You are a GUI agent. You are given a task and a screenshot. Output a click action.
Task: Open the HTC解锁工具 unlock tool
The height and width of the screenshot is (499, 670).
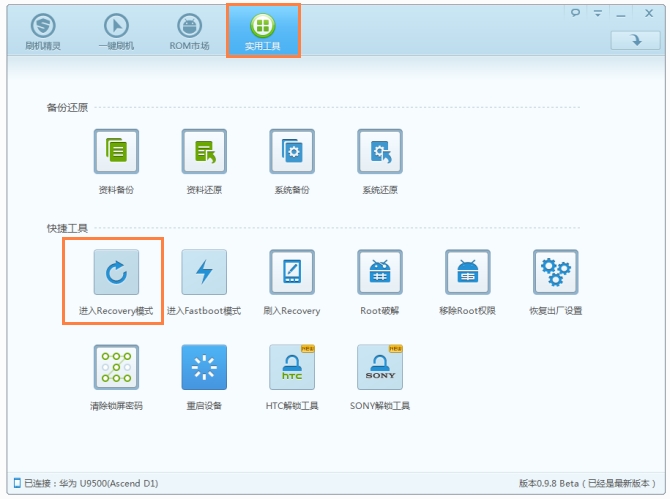tap(292, 367)
